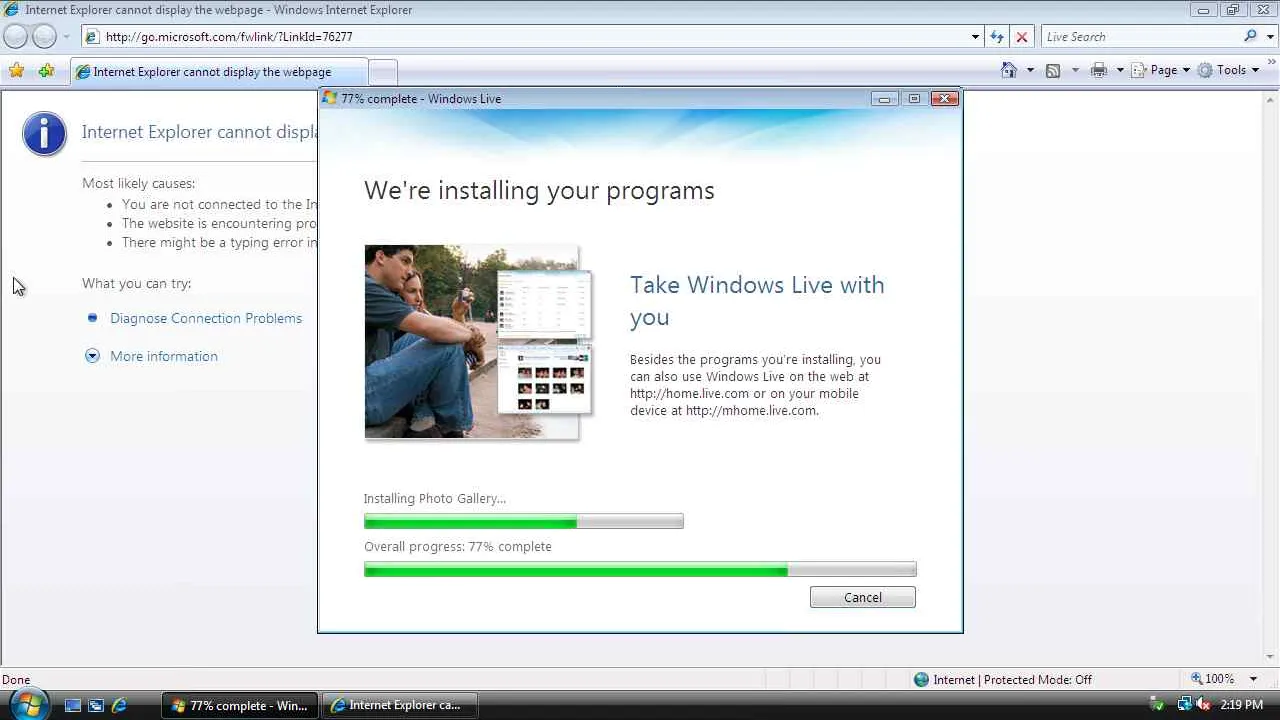Click the Diagnose Connection Problems link
Image resolution: width=1280 pixels, height=720 pixels.
coord(206,318)
